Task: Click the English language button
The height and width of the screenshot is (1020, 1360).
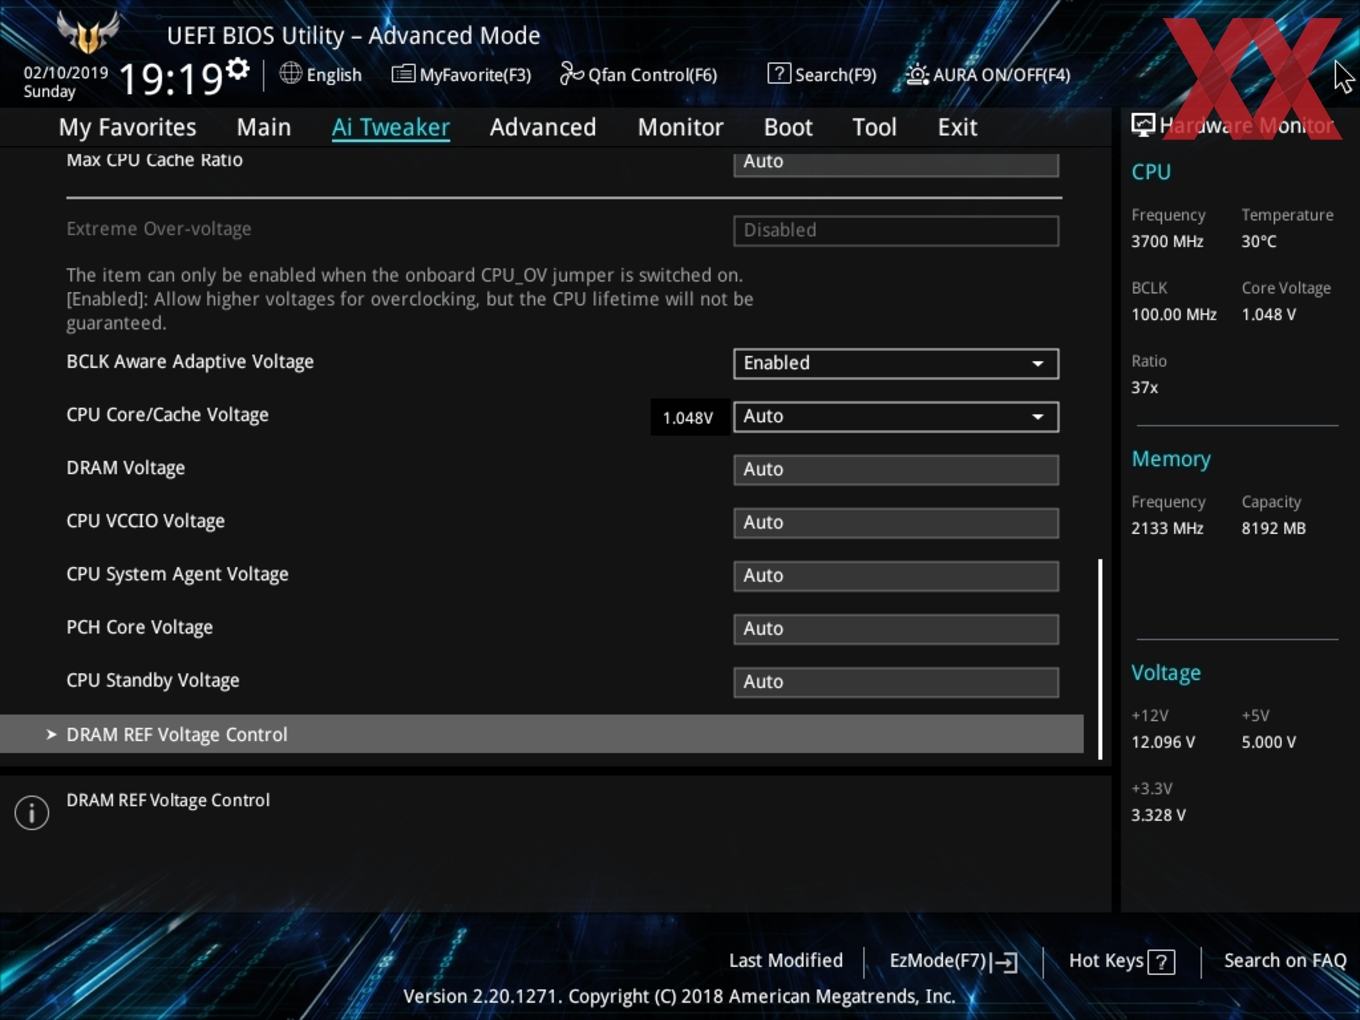Action: [321, 74]
